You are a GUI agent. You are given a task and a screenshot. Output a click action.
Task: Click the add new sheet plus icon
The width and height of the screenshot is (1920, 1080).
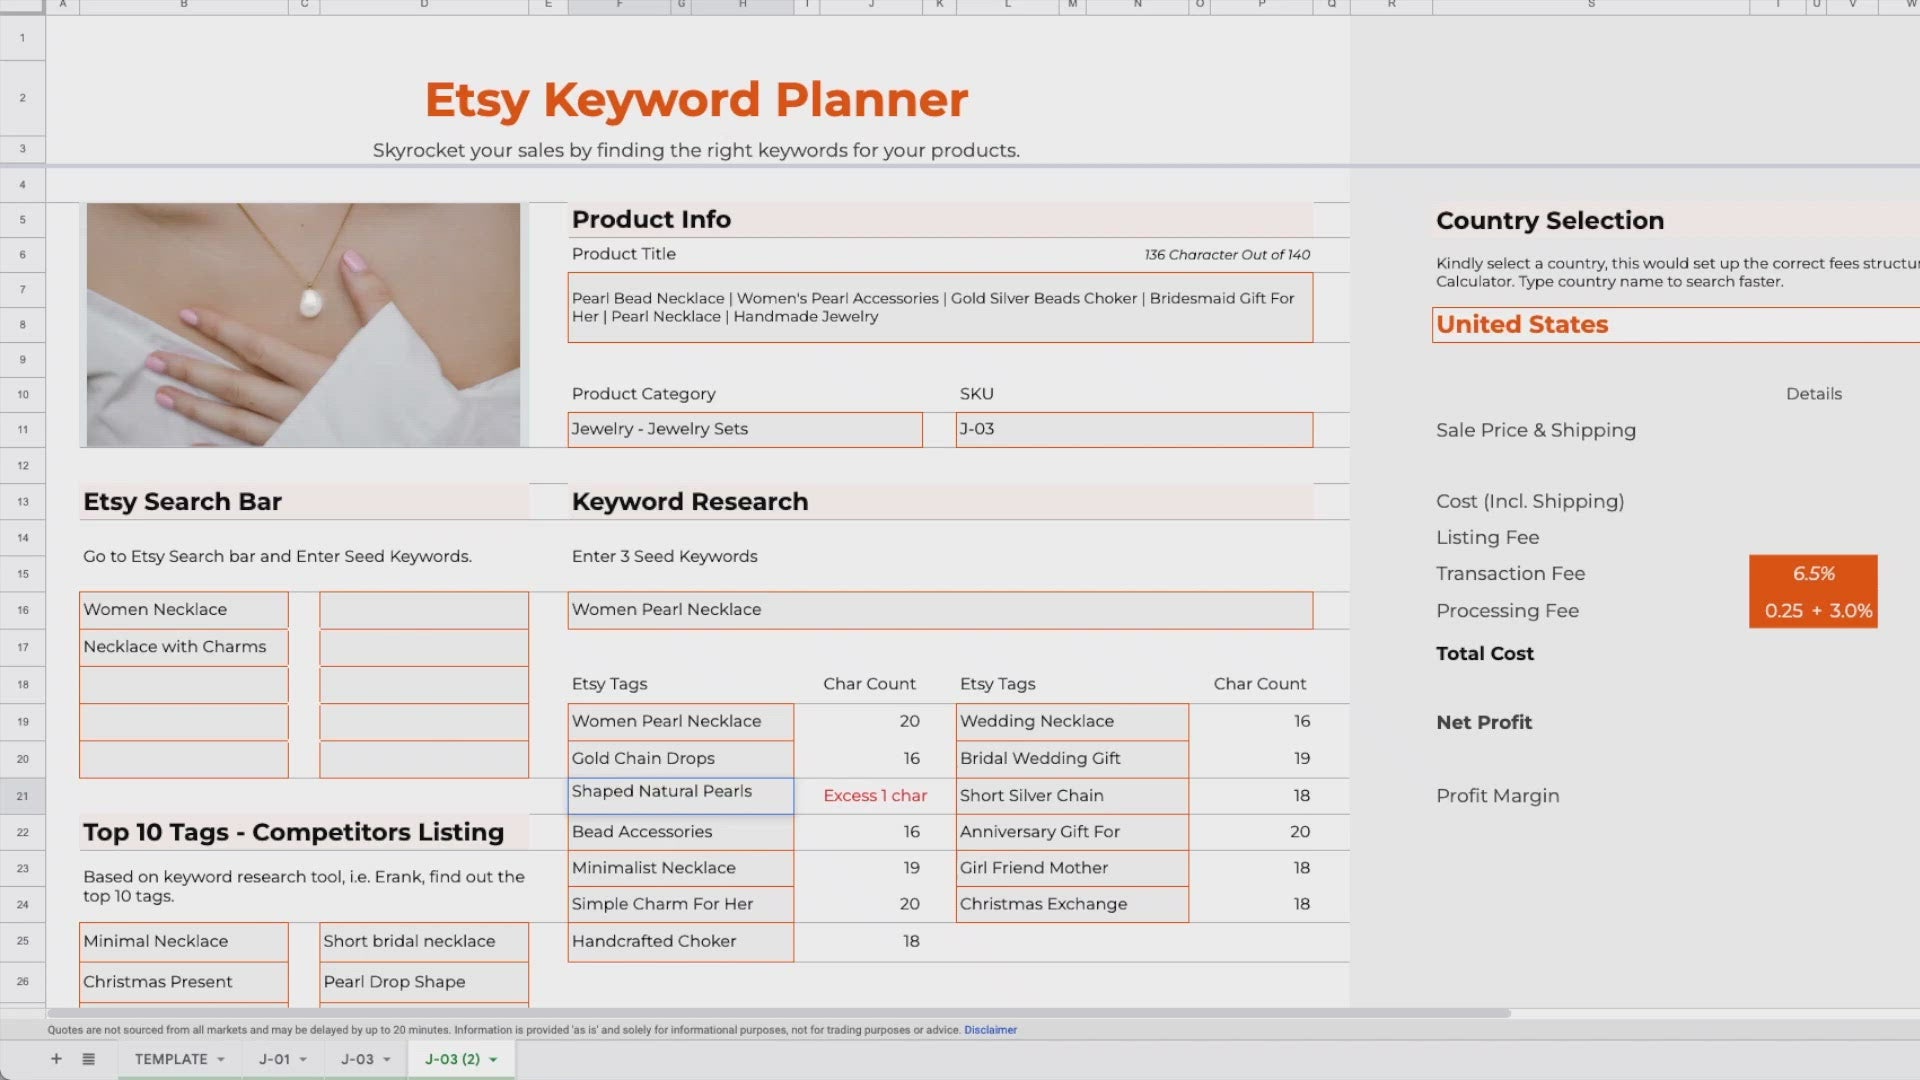(56, 1059)
